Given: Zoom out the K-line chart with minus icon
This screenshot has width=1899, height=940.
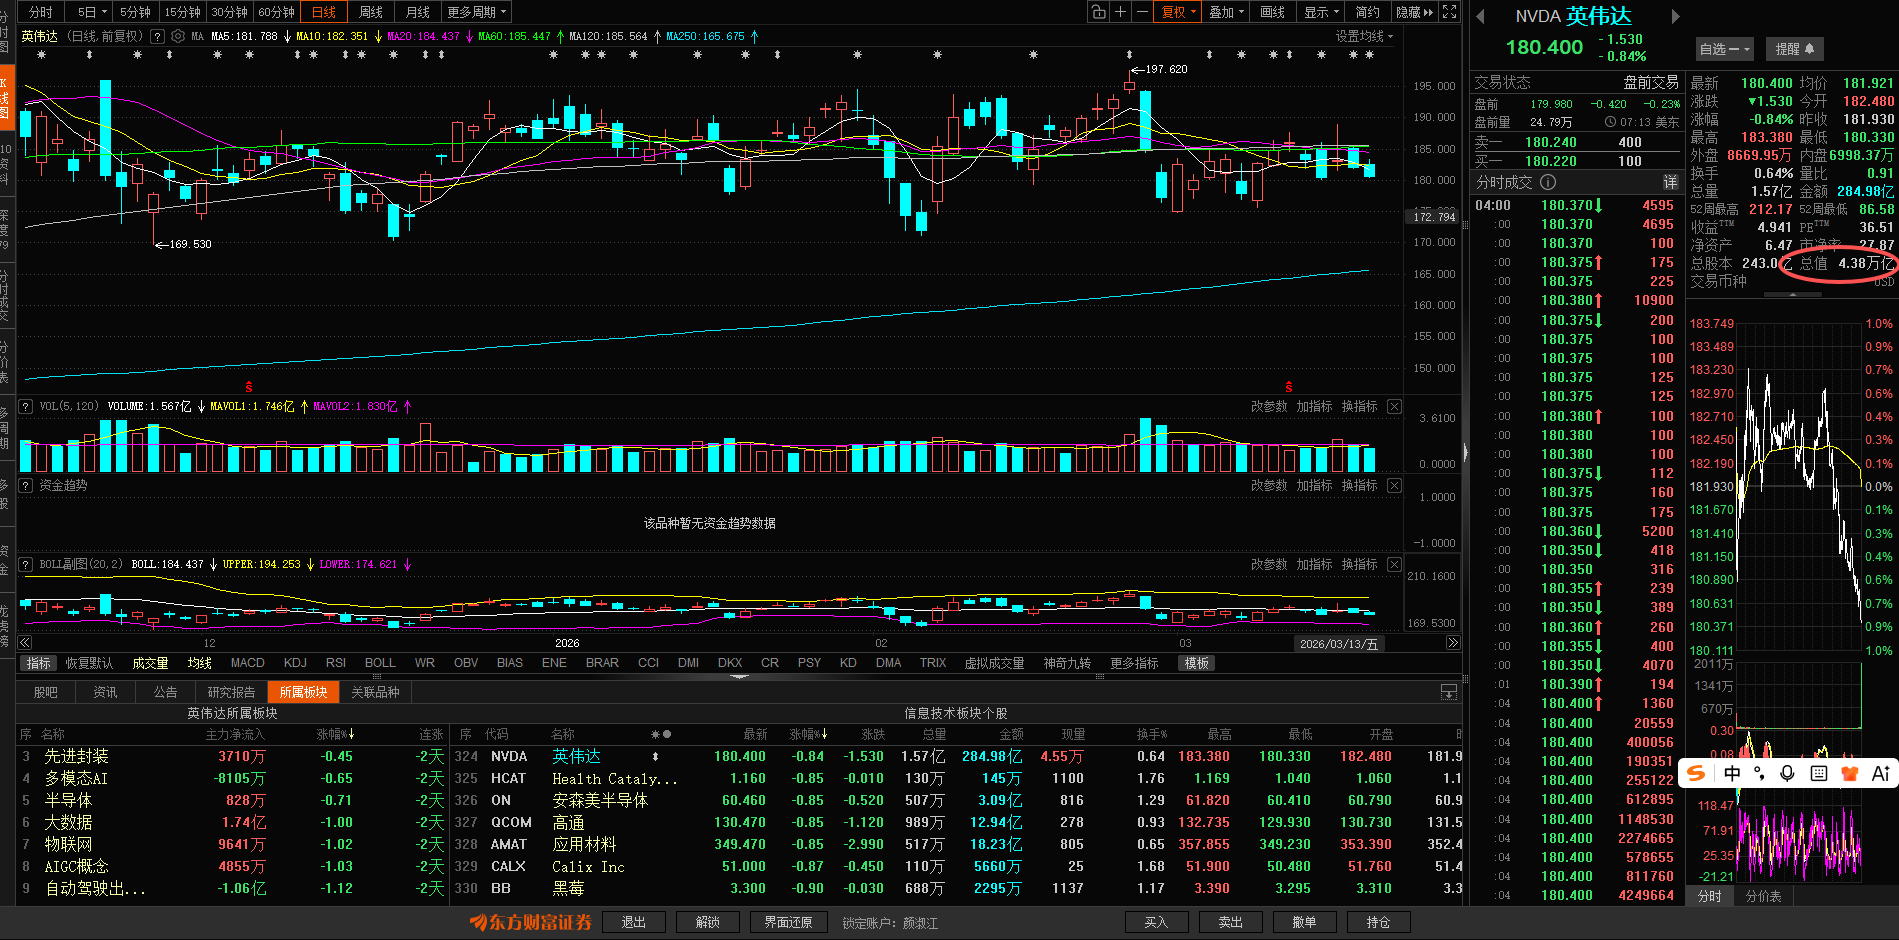Looking at the screenshot, I should [x=1142, y=12].
